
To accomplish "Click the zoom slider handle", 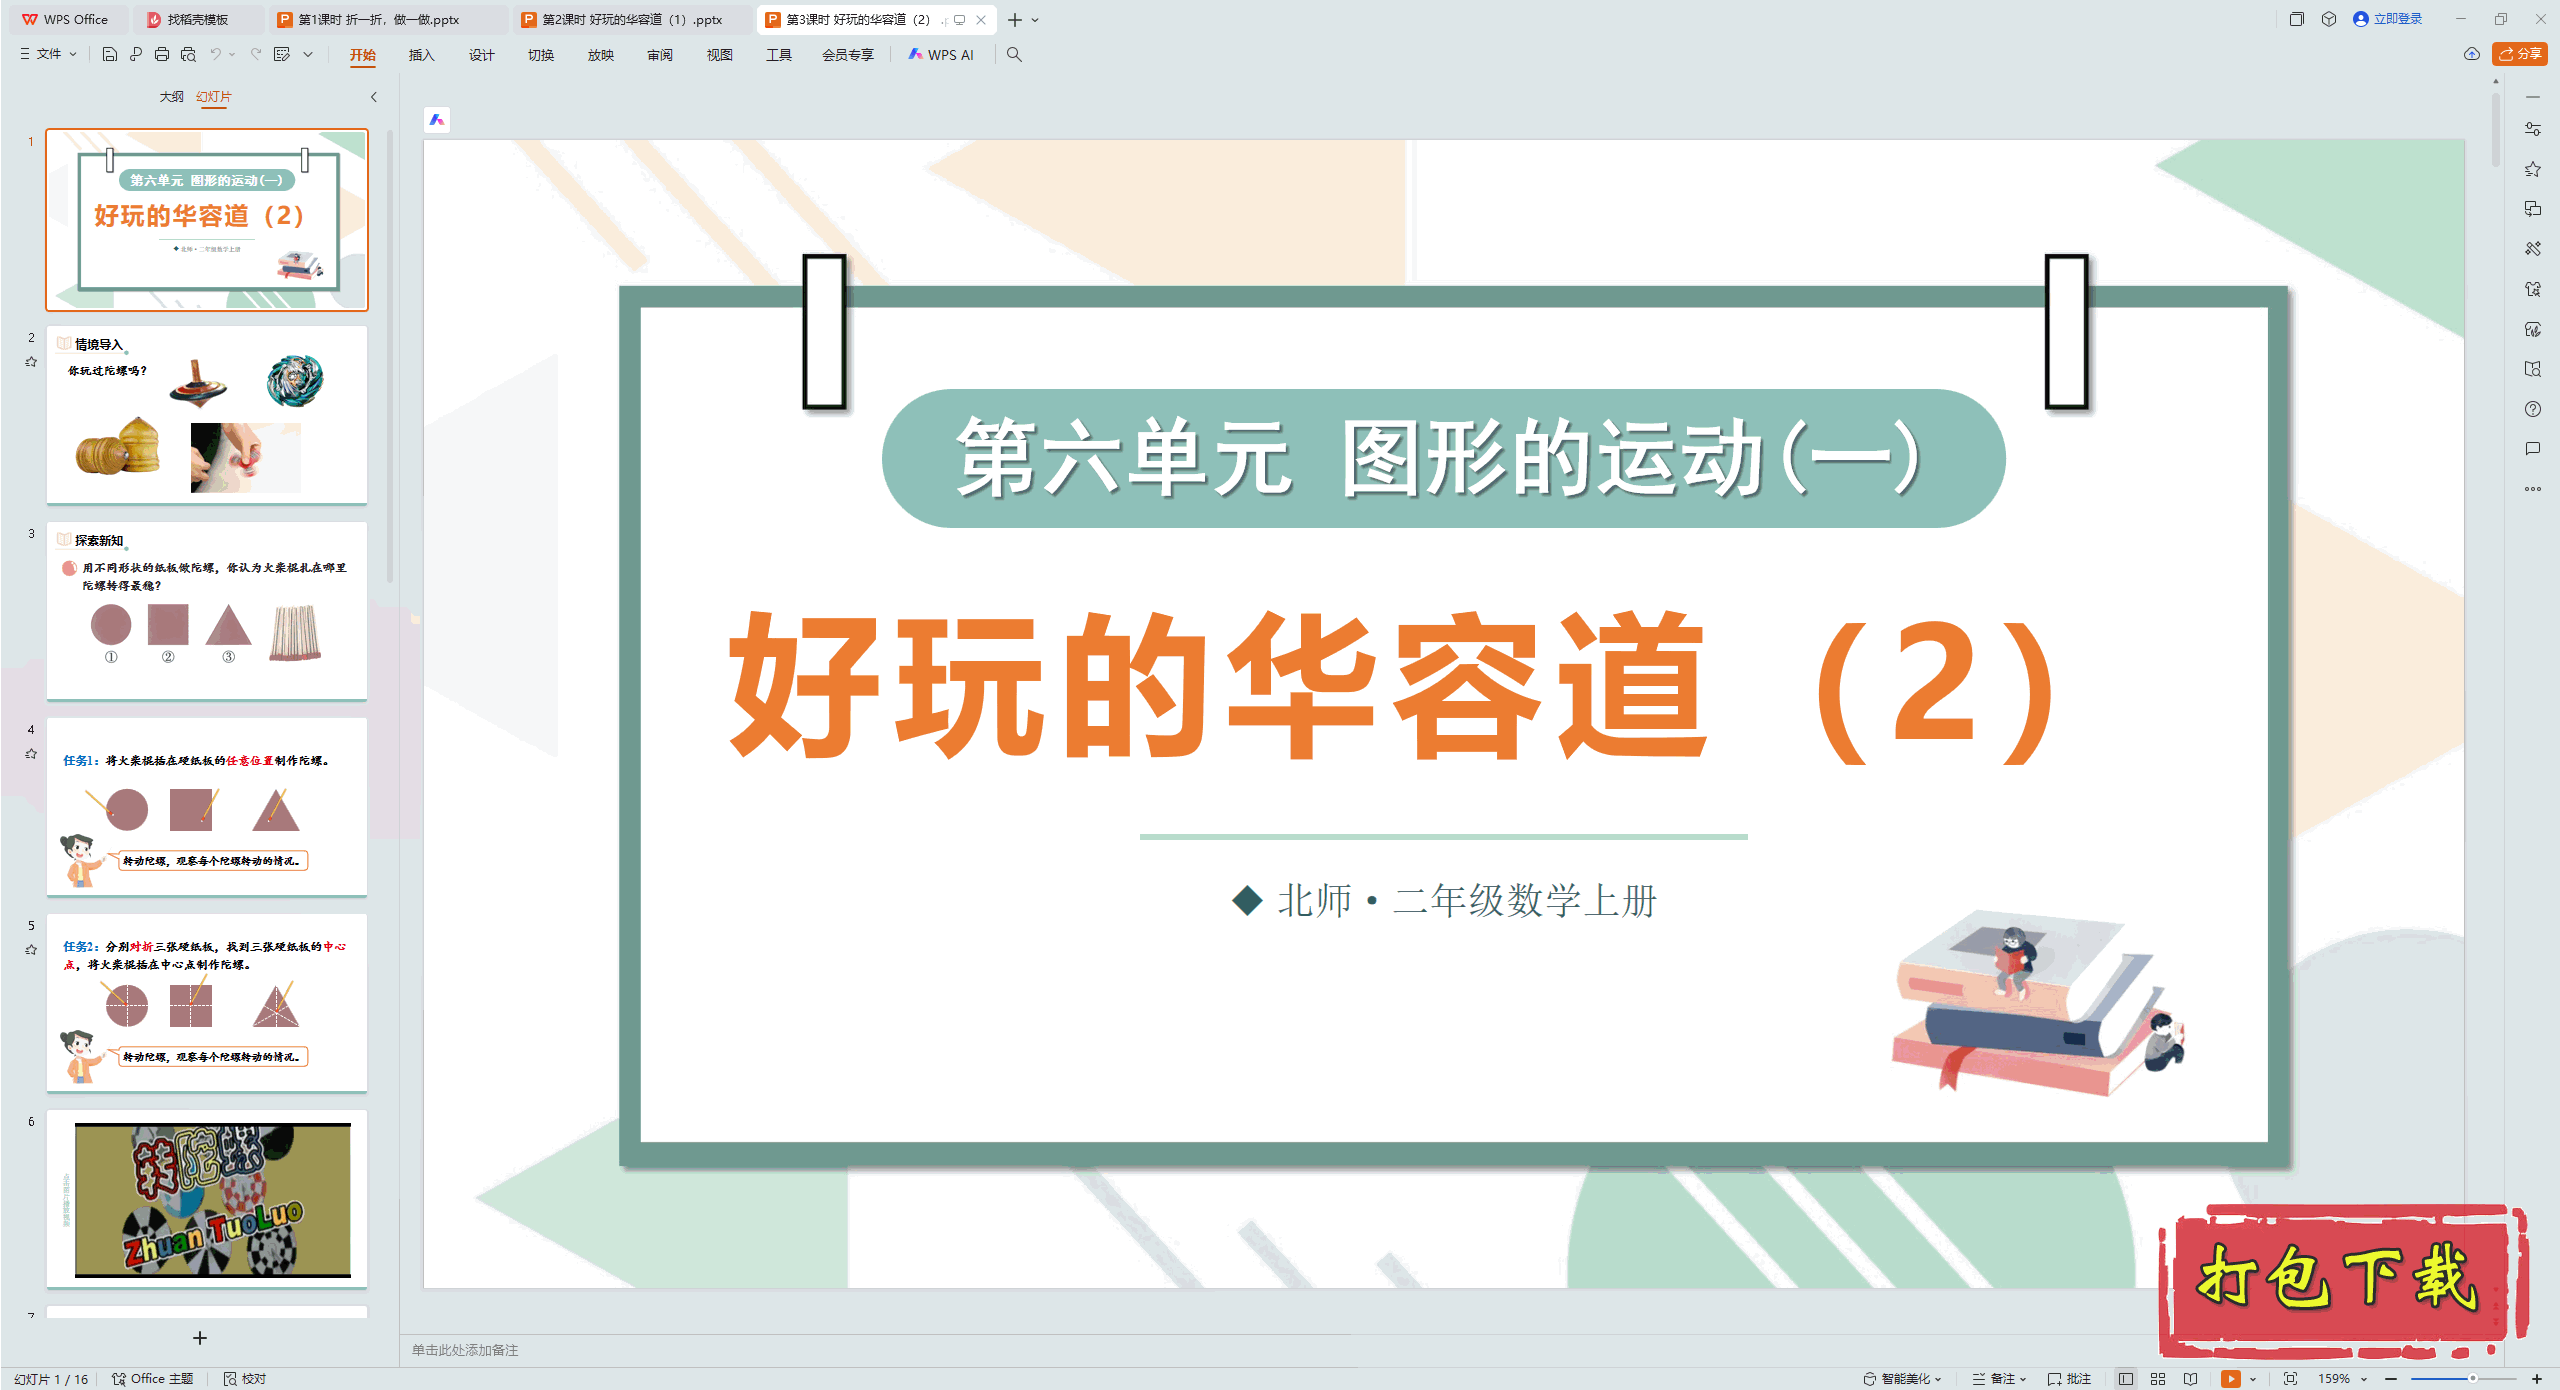I will click(2472, 1379).
